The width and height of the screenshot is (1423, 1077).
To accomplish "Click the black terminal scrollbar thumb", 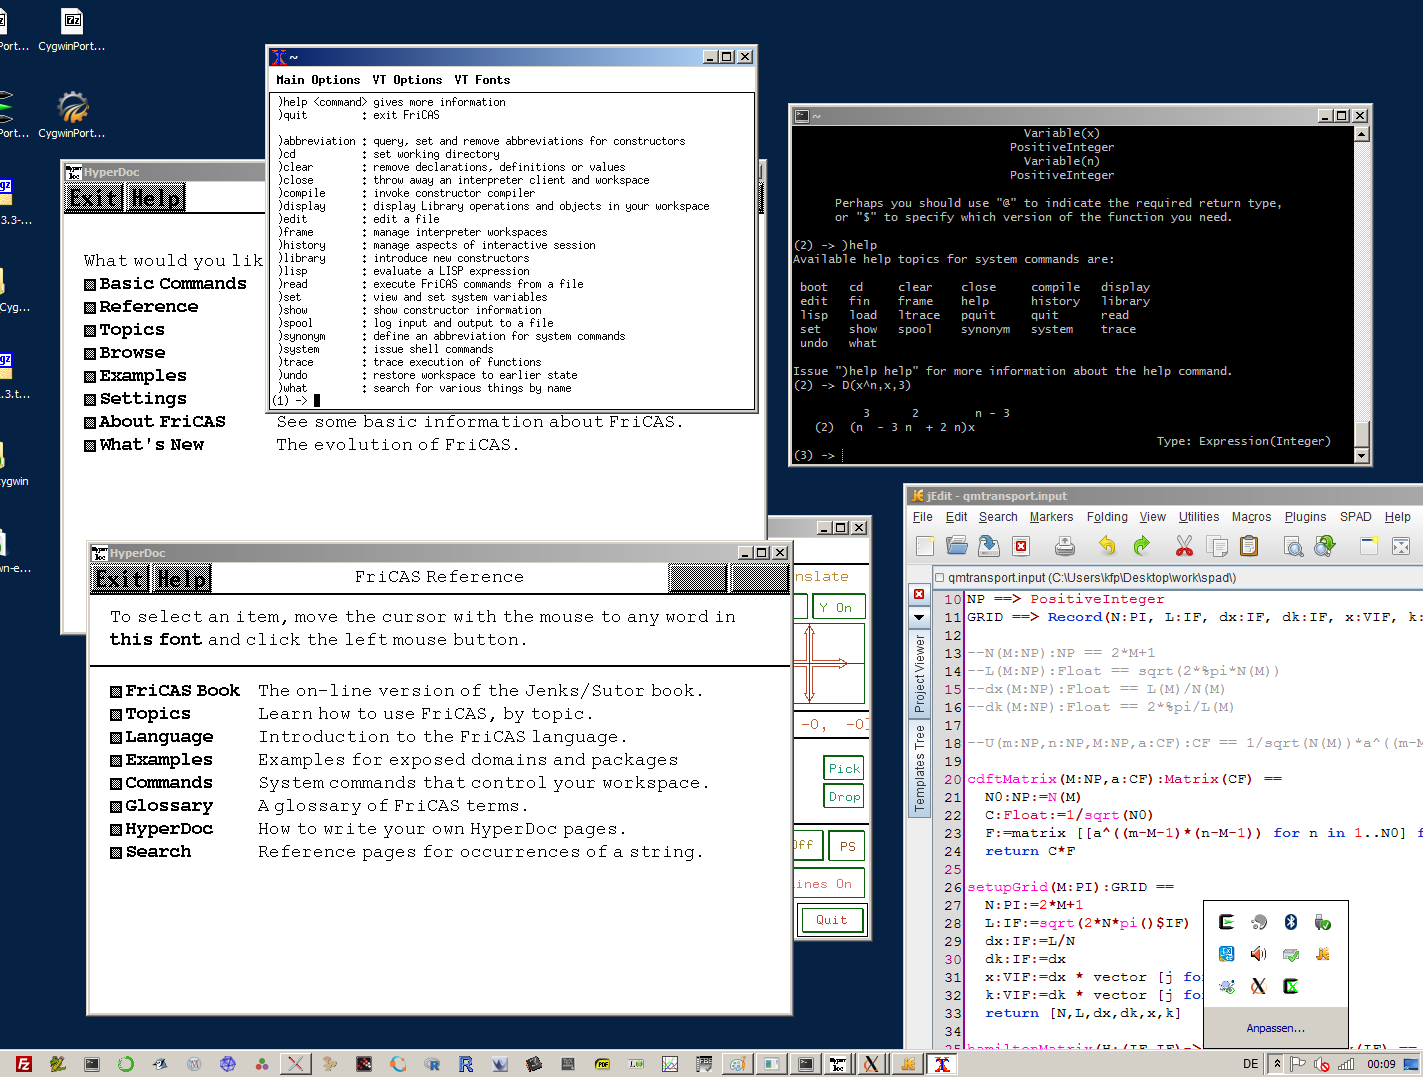I will 1360,434.
